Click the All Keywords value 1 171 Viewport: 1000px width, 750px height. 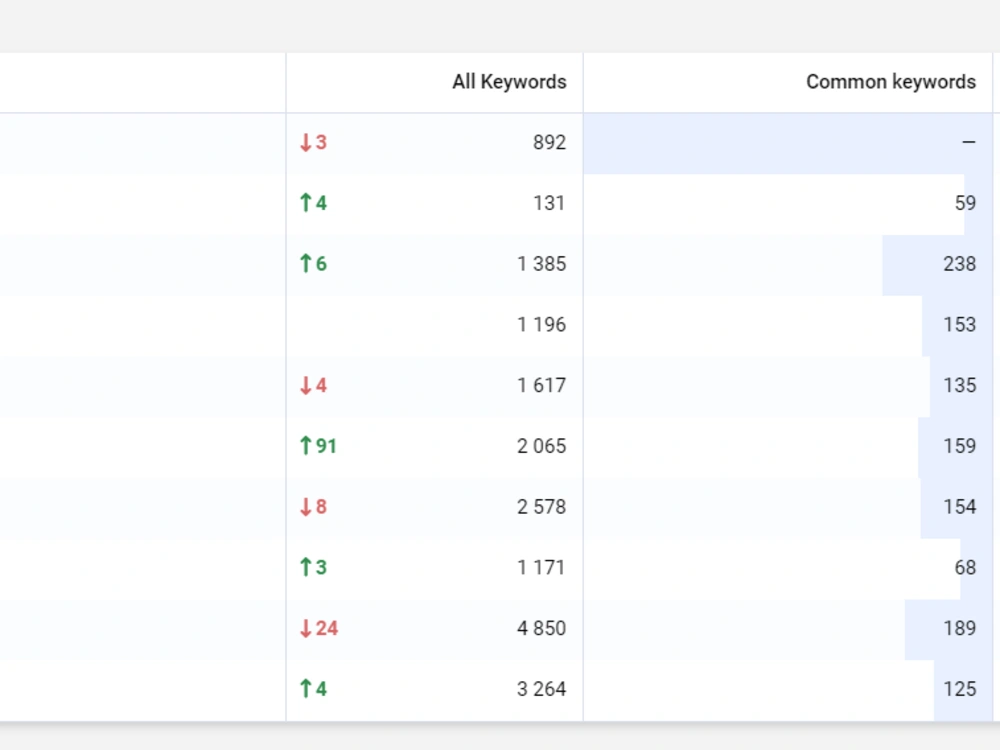541,567
